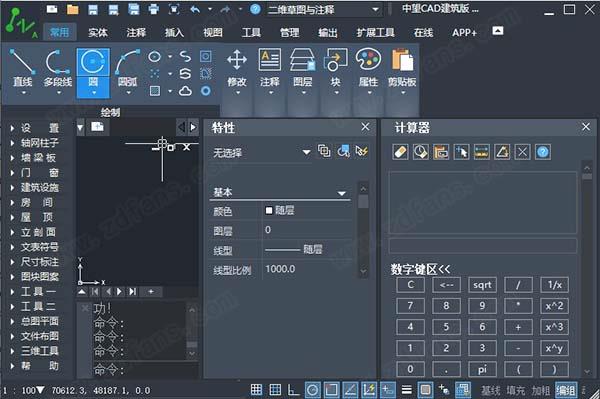Open the Modify (修改) panel
The image size is (600, 399).
point(237,71)
